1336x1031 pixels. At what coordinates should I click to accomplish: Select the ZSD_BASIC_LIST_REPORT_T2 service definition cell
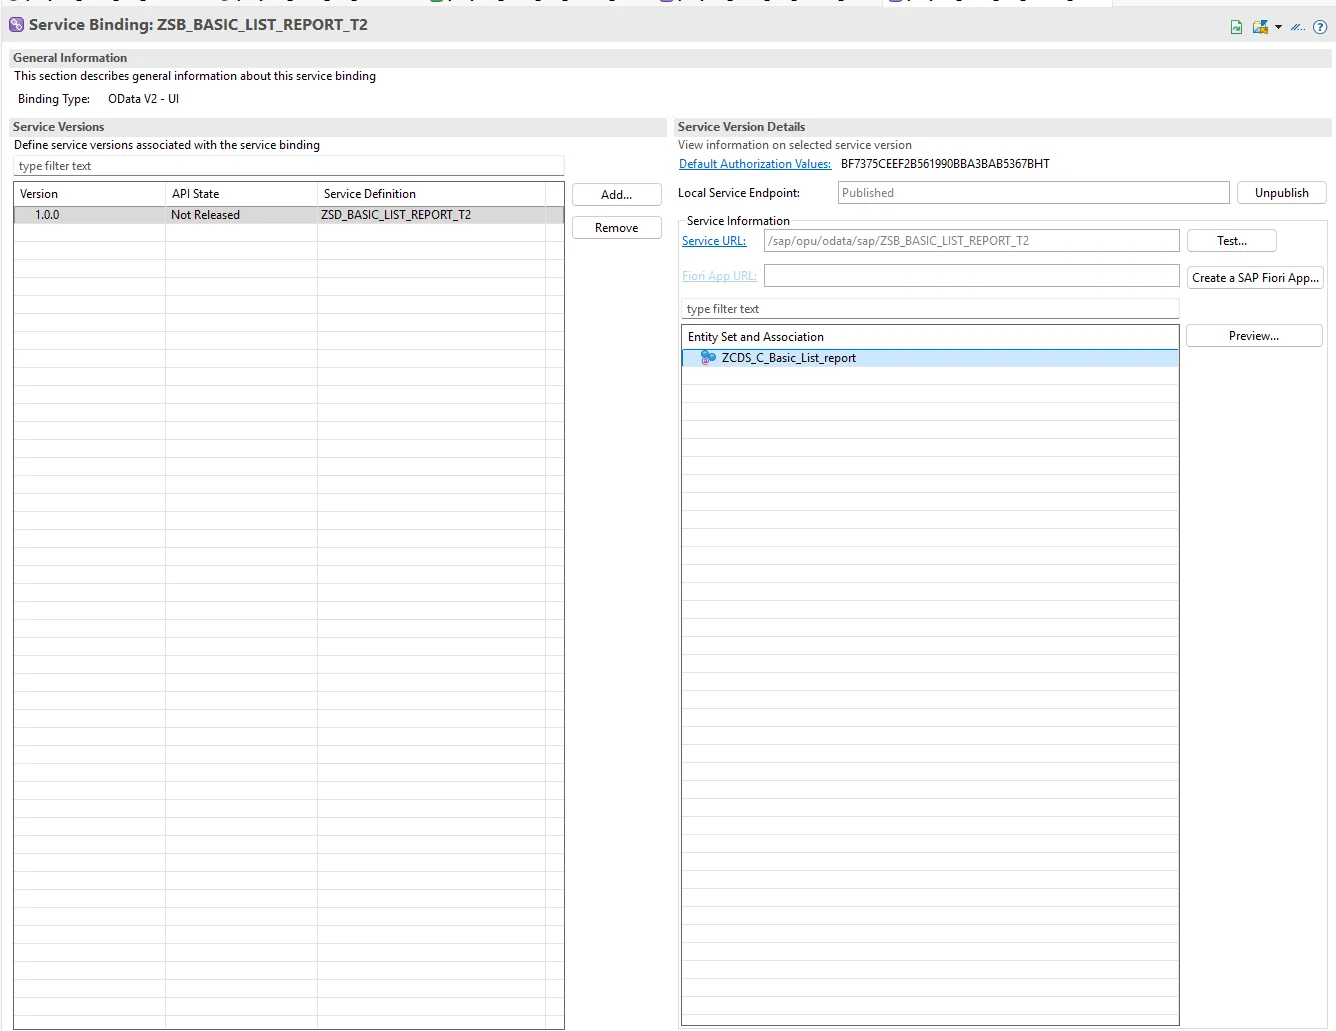[431, 215]
